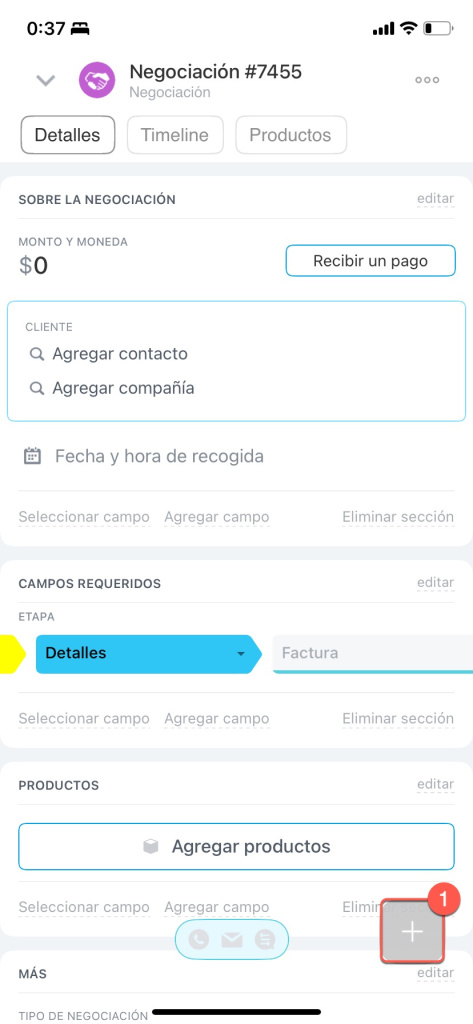Select the Factura stage in pipeline
Viewport: 473px width, 1024px height.
tap(372, 653)
